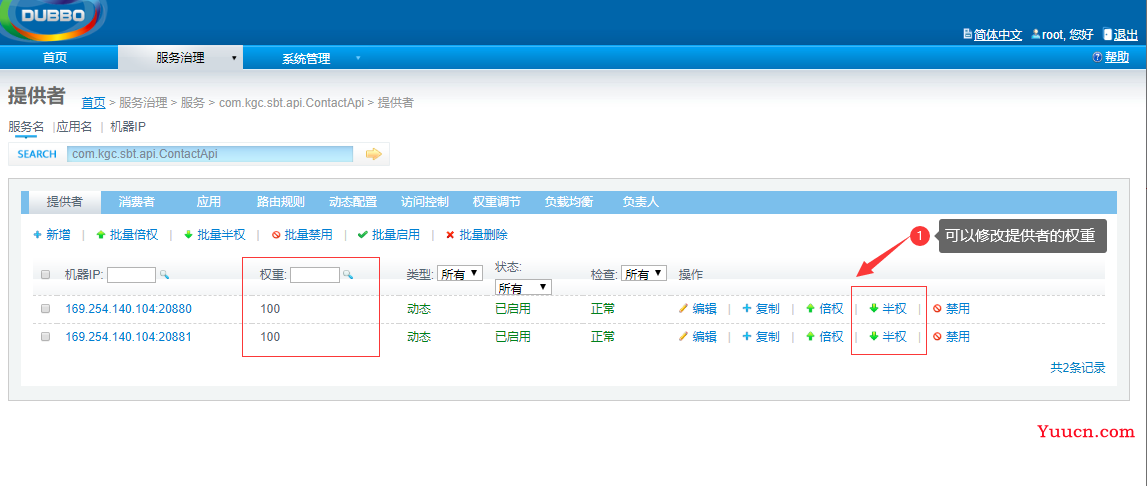Go to 首页 in the nav bar
1147x486 pixels.
click(x=55, y=58)
